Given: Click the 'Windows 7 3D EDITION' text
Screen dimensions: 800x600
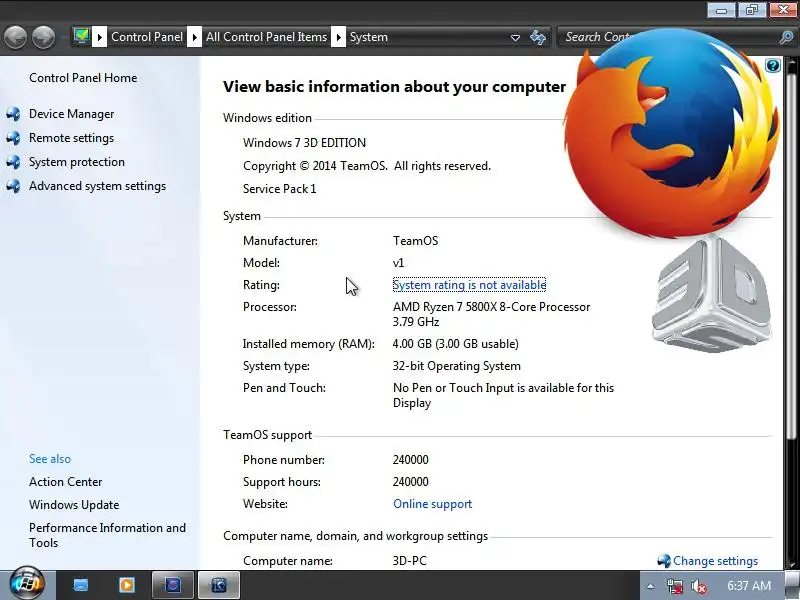Looking at the screenshot, I should pos(305,143).
